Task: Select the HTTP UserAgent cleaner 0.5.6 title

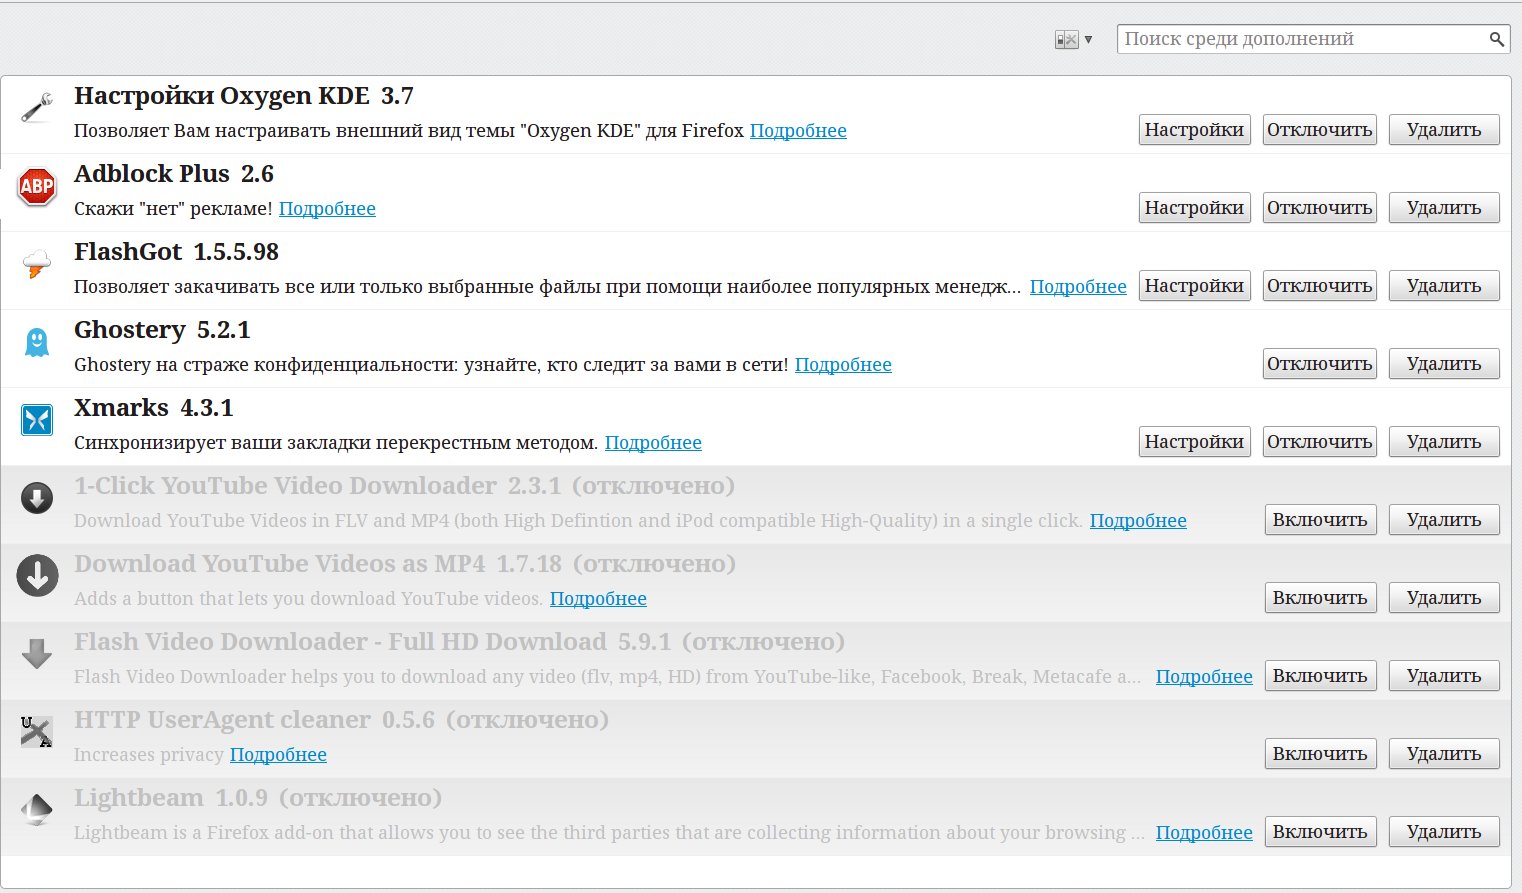Action: pos(341,720)
